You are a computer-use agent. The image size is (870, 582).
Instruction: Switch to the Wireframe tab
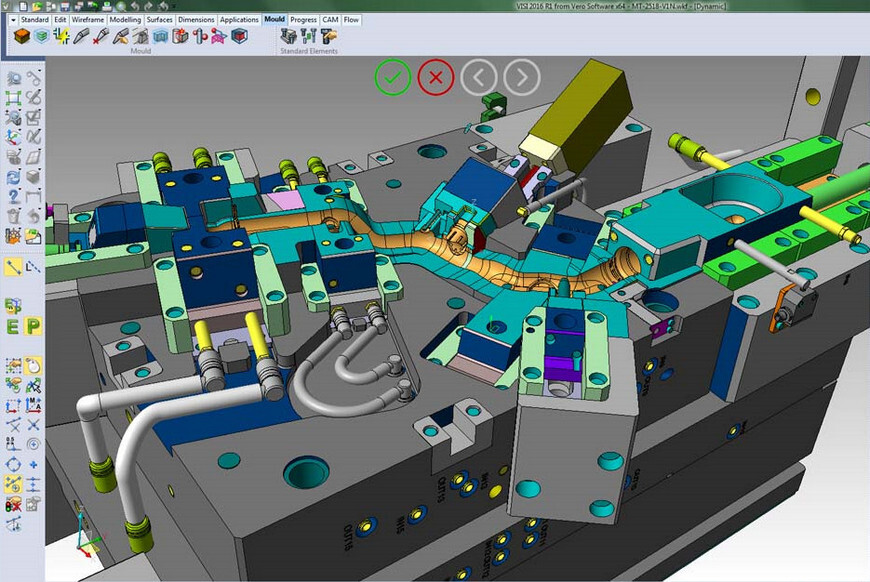coord(88,19)
